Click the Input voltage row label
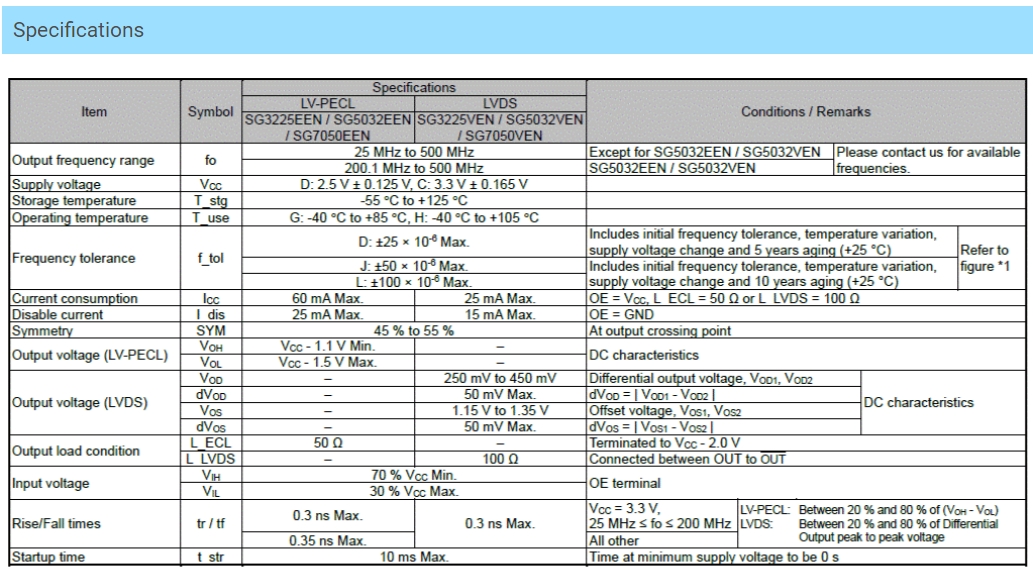 [x=50, y=483]
